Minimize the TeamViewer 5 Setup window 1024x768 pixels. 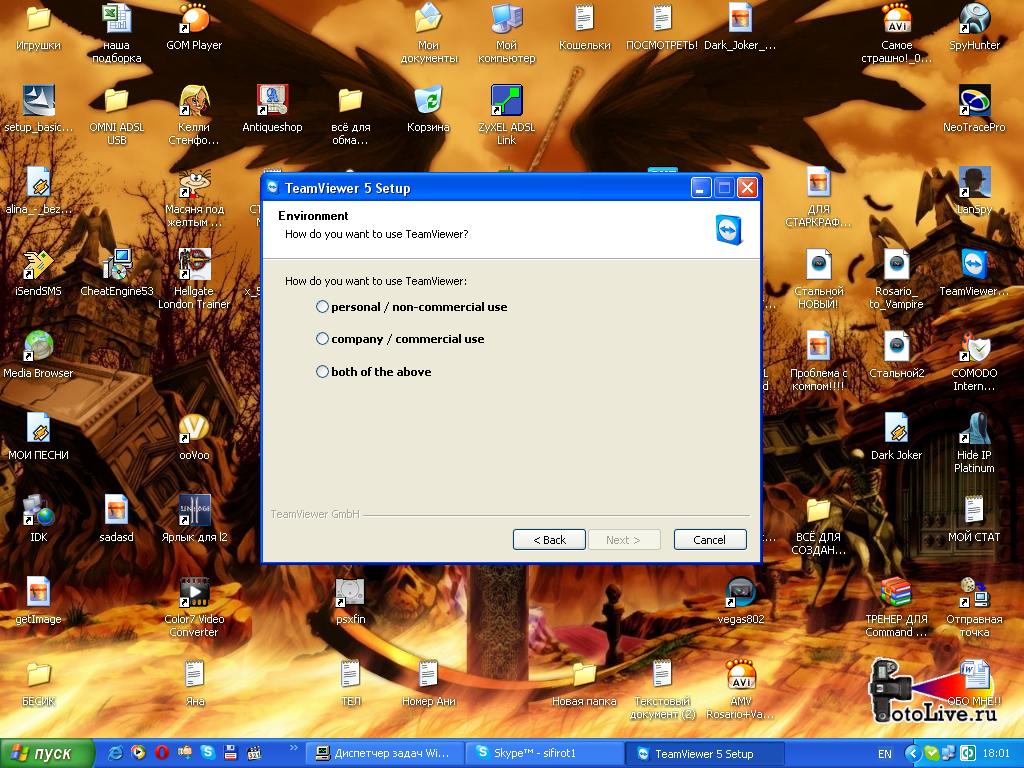pos(701,188)
